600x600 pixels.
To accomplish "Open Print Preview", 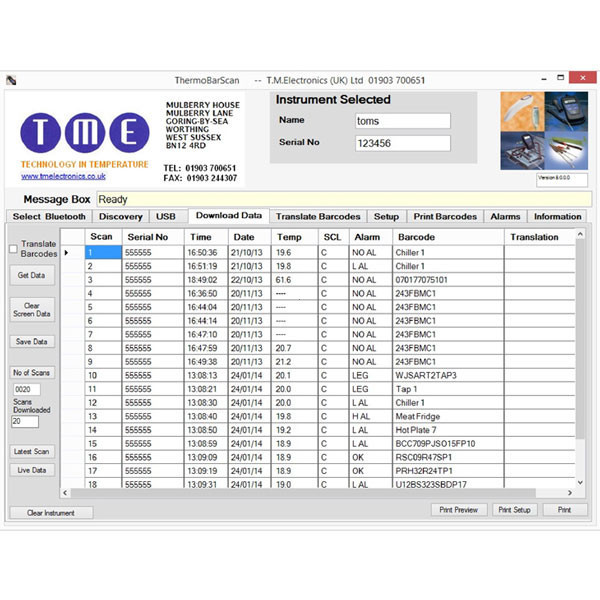I will coord(458,510).
